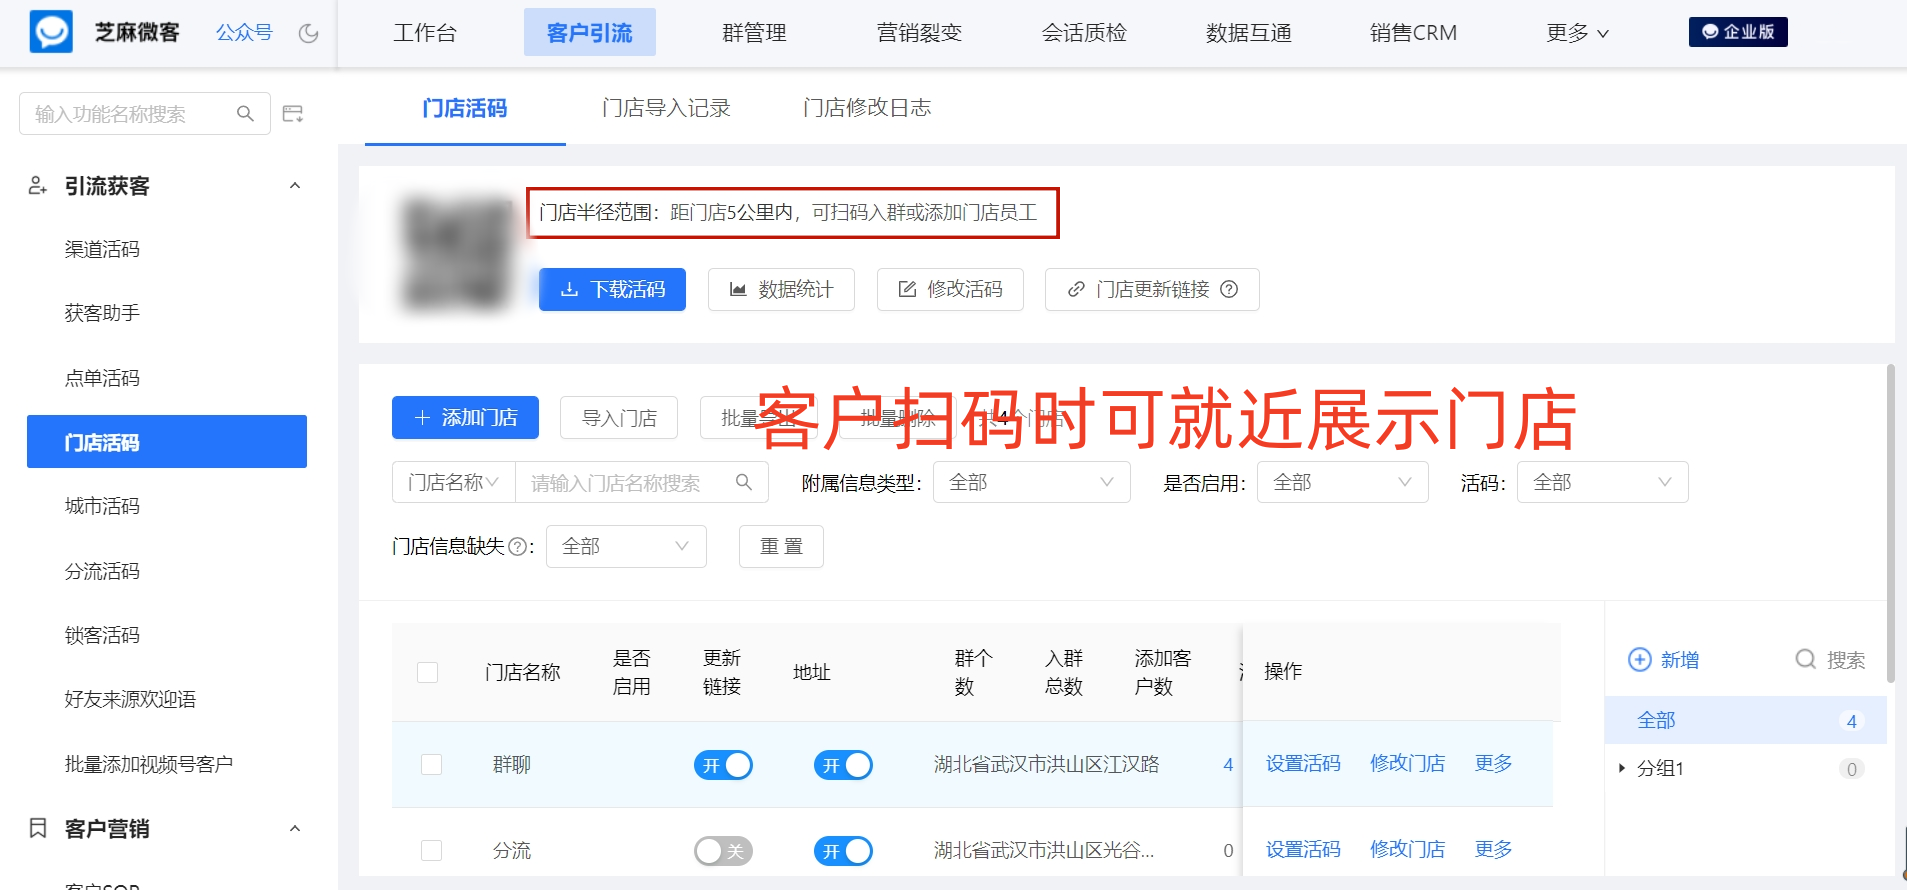The width and height of the screenshot is (1907, 890).
Task: Click the menu layout icon beside search box
Action: click(x=293, y=114)
